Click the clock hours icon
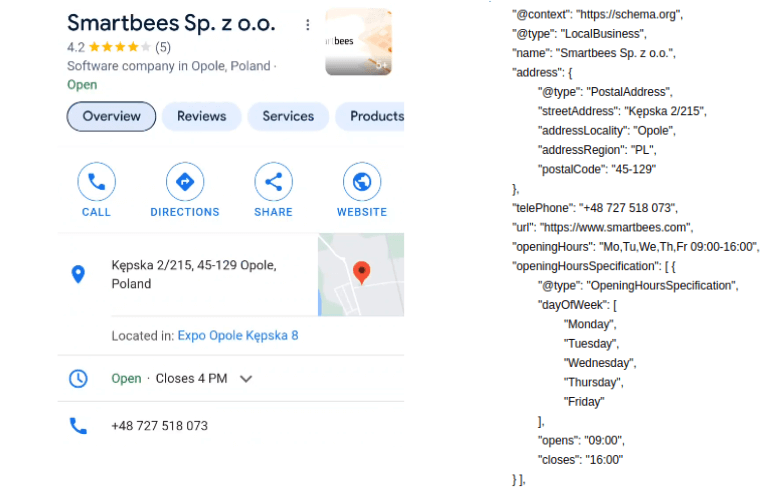 pos(78,379)
